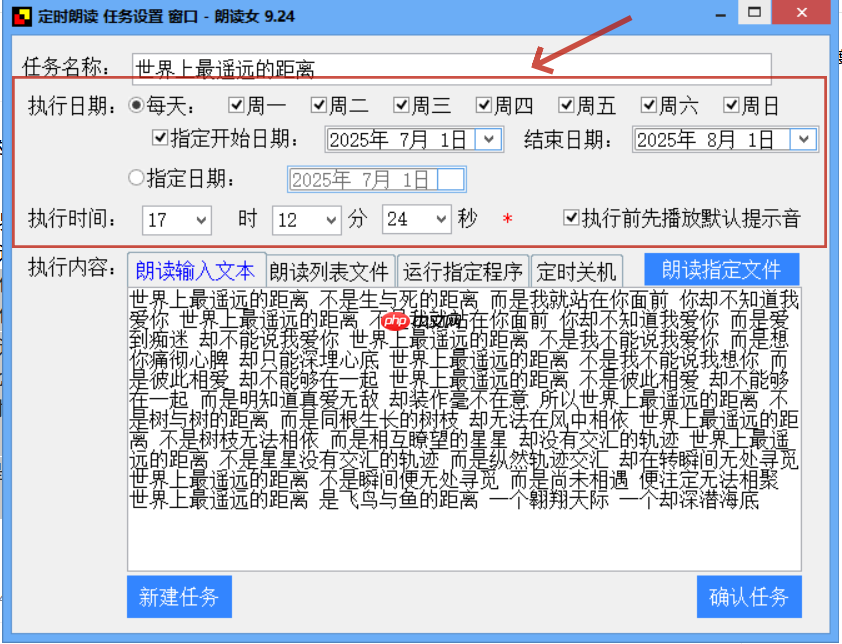
Task: Close the 定时朗读 任务设置 window
Action: 802,13
